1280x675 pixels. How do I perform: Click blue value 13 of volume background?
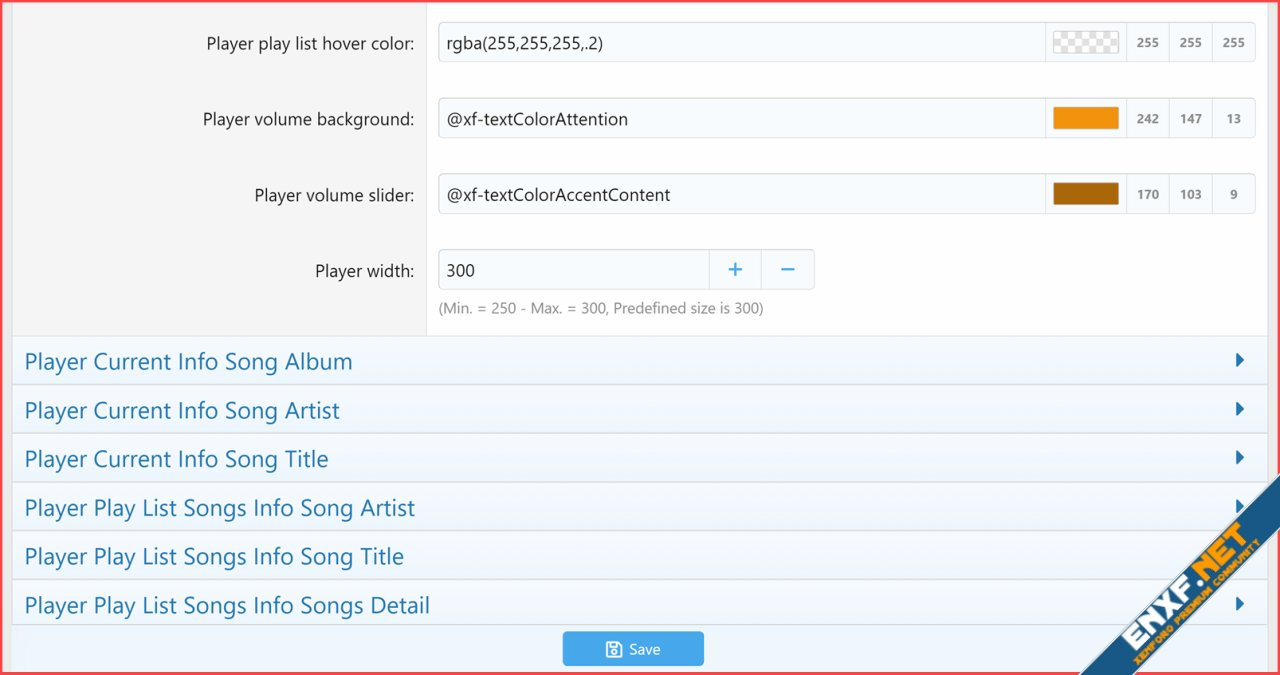1234,119
